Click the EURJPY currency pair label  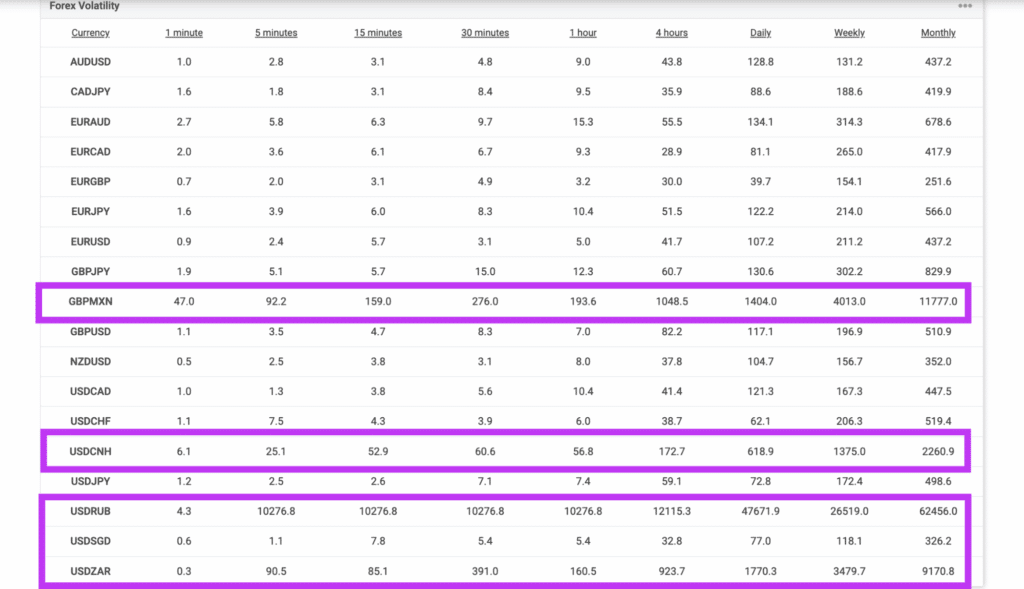coord(91,212)
